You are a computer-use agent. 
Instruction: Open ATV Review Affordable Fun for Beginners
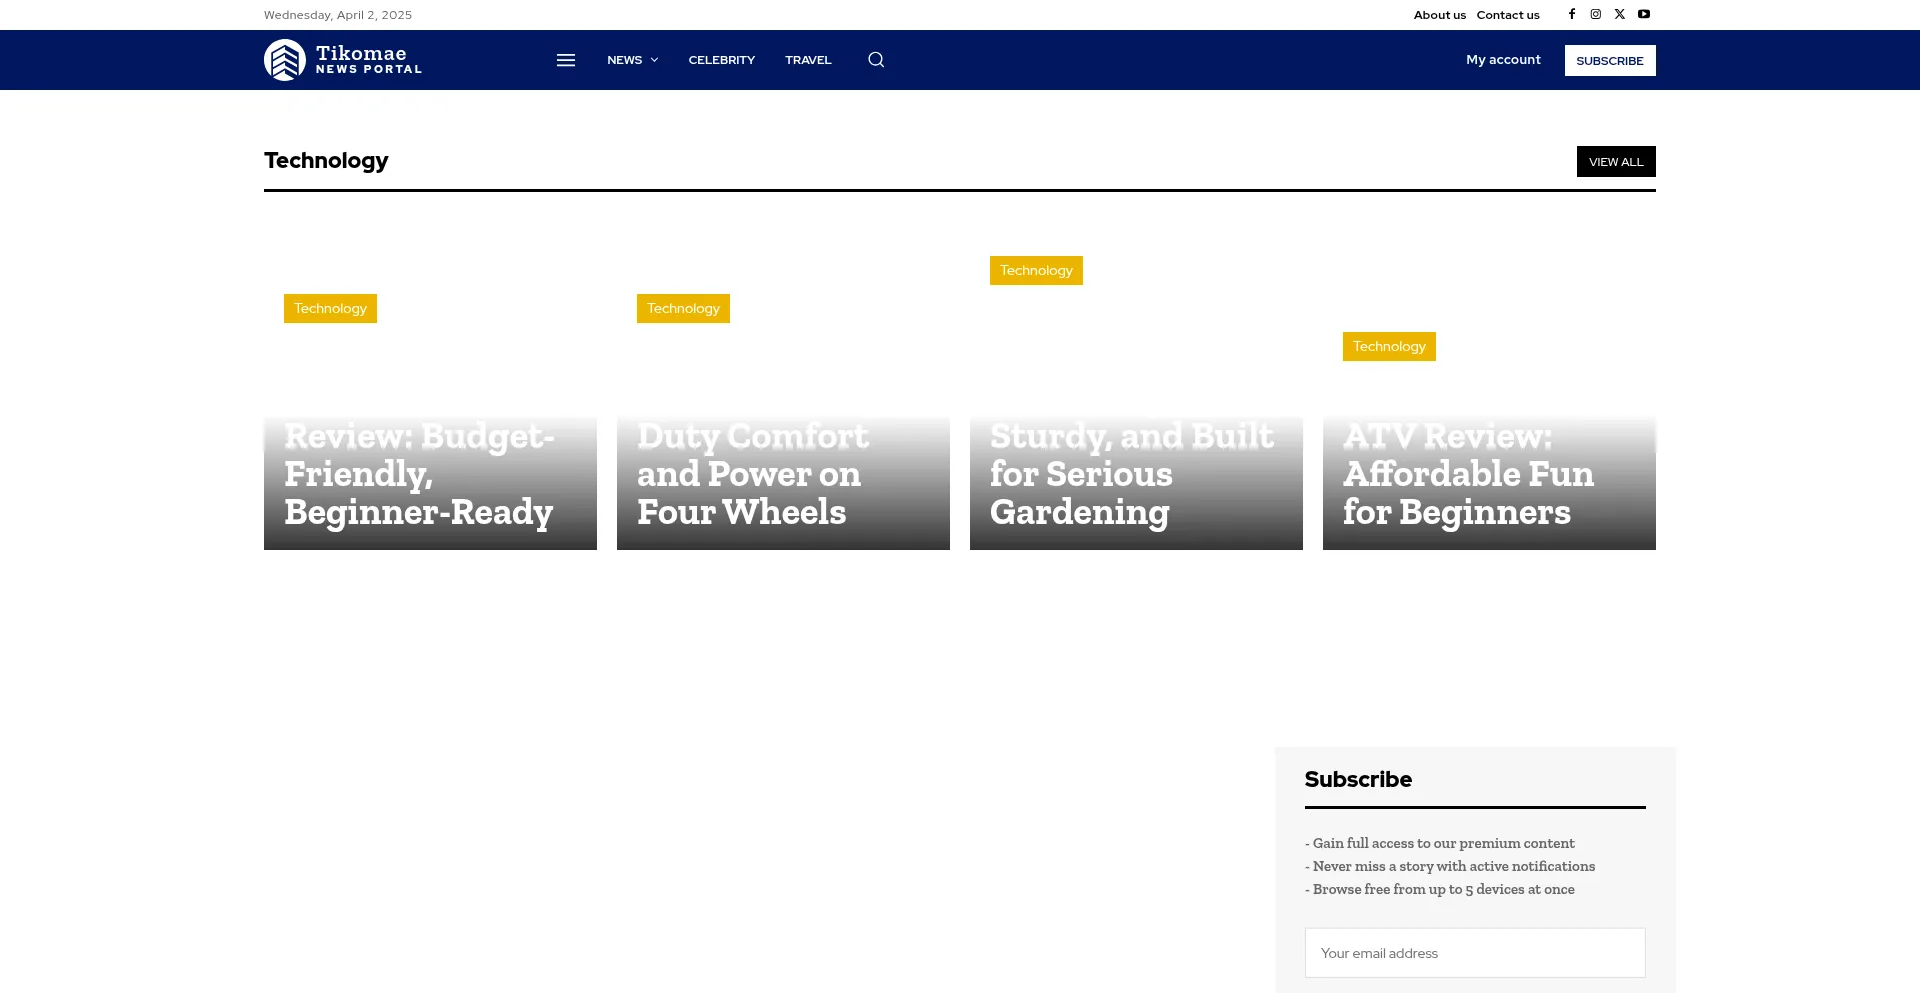click(1467, 474)
